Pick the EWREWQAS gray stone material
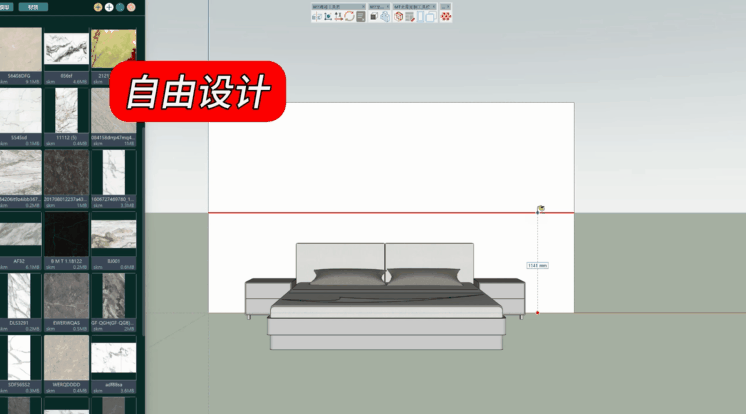 pos(66,297)
